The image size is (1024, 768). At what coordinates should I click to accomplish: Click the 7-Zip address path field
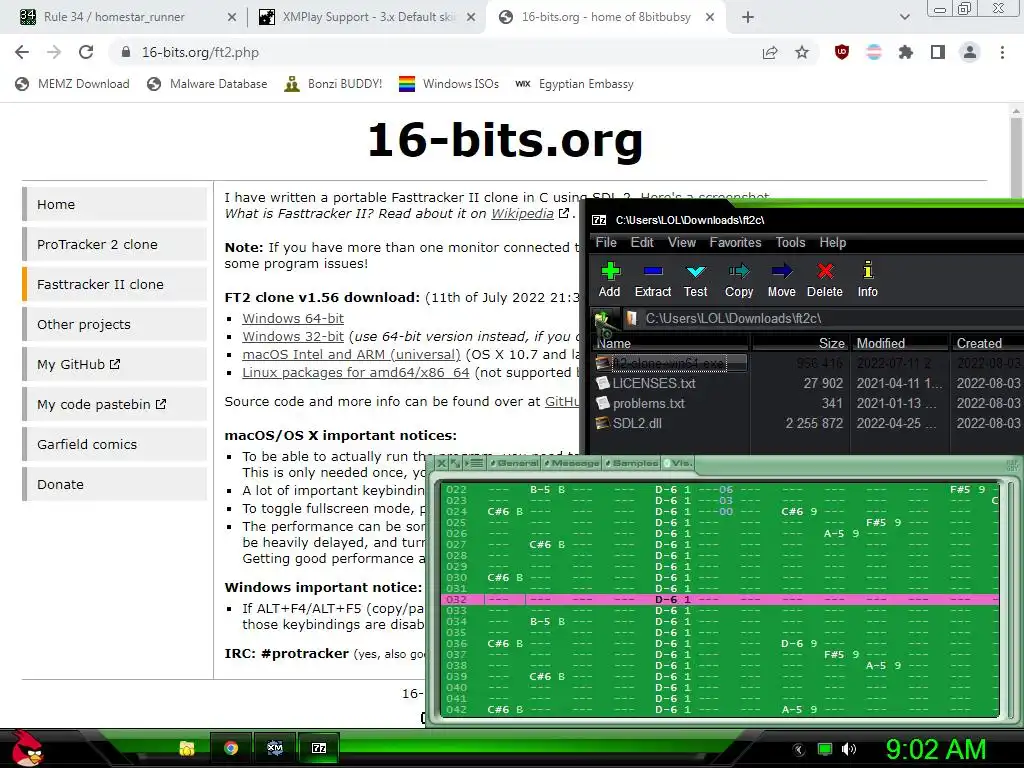(x=824, y=319)
